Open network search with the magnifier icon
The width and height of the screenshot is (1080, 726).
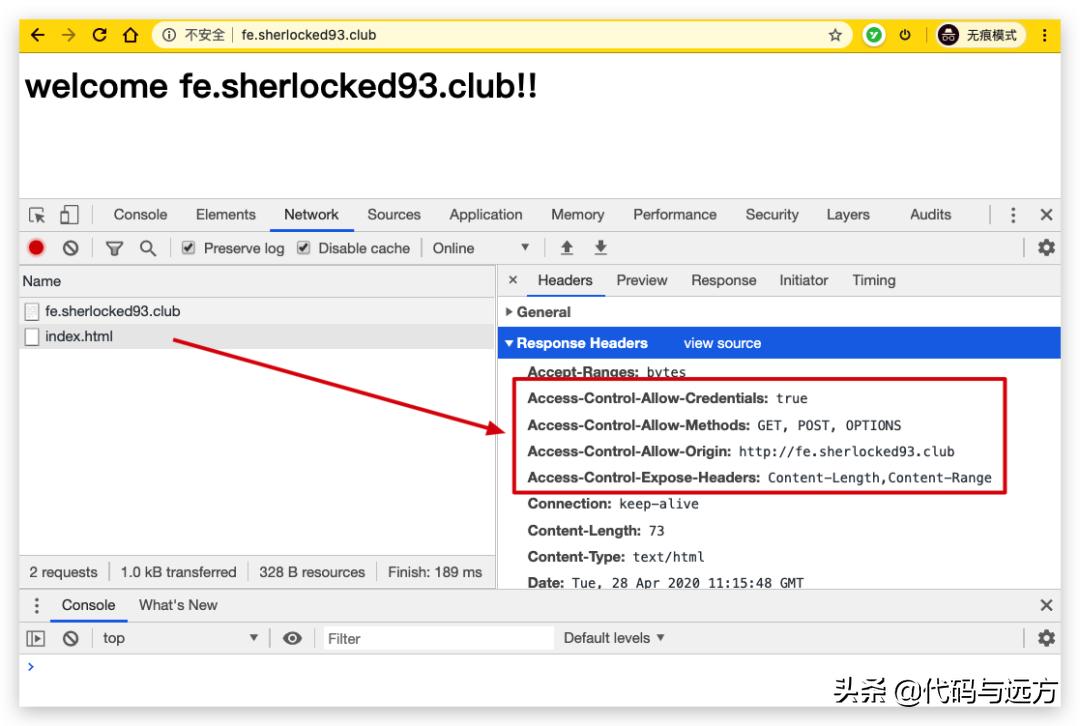coord(147,248)
